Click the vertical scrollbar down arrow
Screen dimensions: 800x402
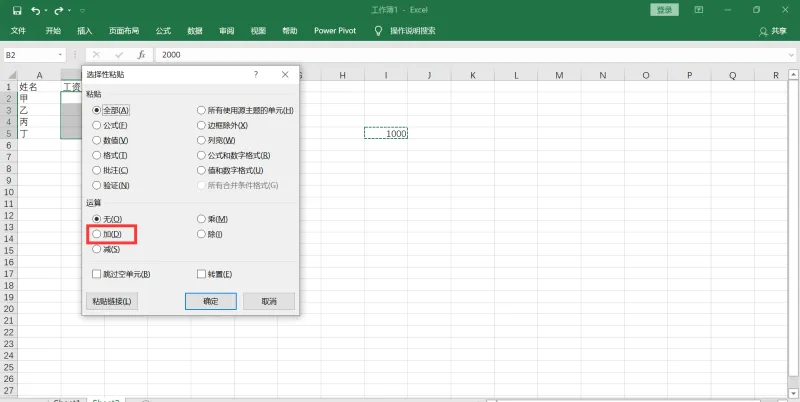click(793, 393)
